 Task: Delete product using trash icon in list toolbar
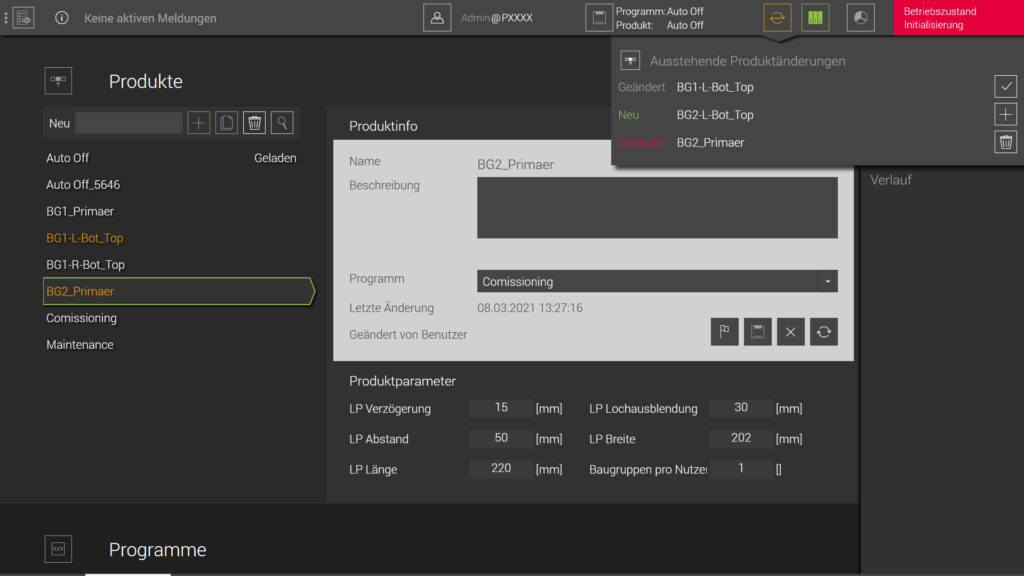[x=255, y=123]
